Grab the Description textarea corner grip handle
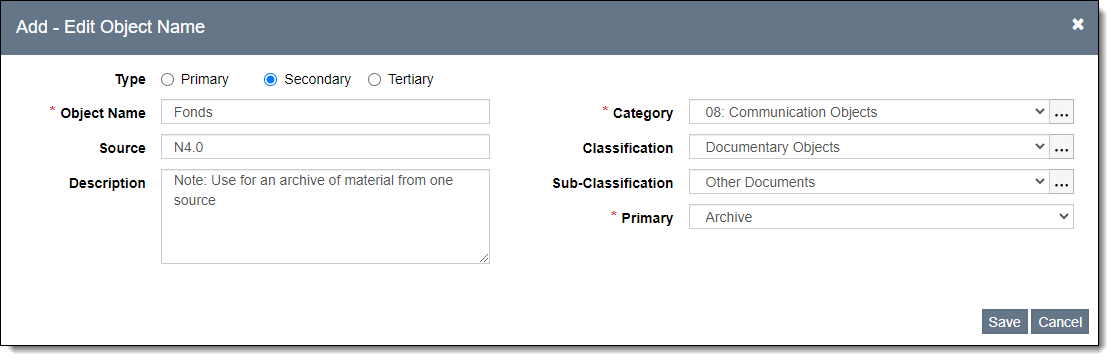Image resolution: width=1114 pixels, height=361 pixels. 484,259
